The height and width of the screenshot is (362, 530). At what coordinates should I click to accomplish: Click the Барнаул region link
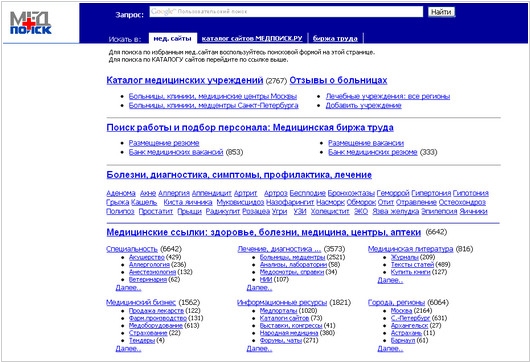click(403, 340)
